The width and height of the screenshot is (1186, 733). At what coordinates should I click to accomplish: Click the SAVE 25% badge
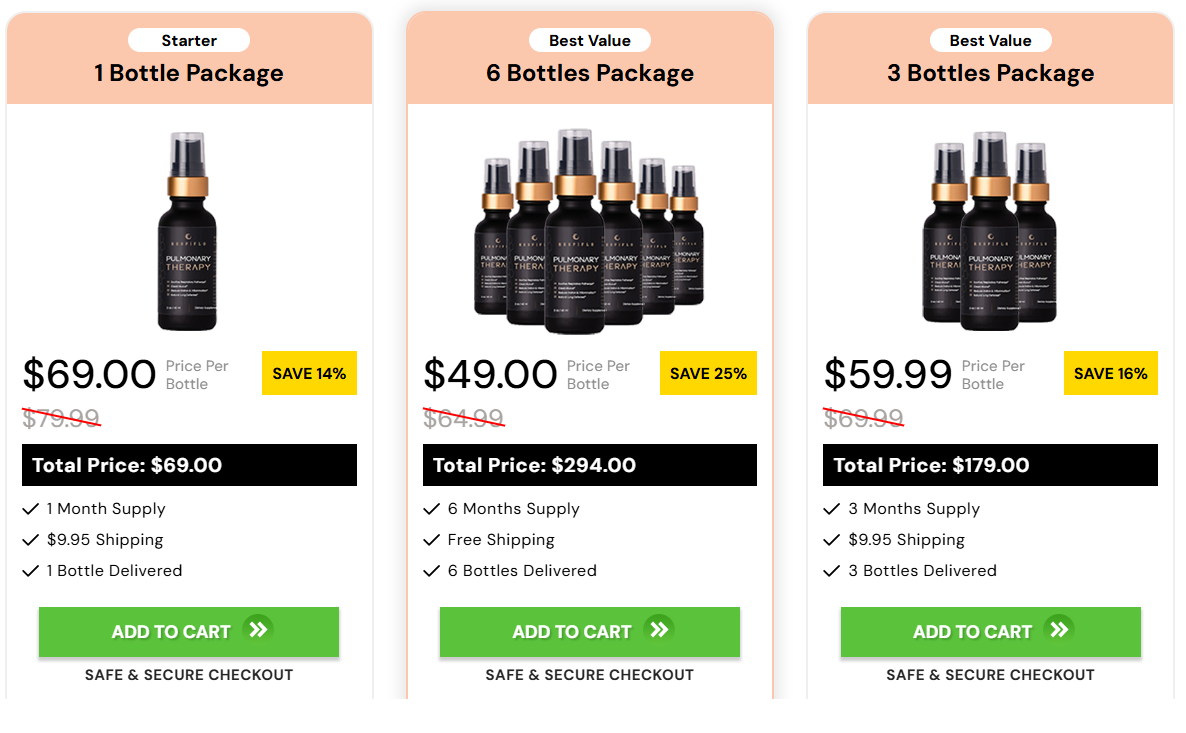pyautogui.click(x=708, y=373)
